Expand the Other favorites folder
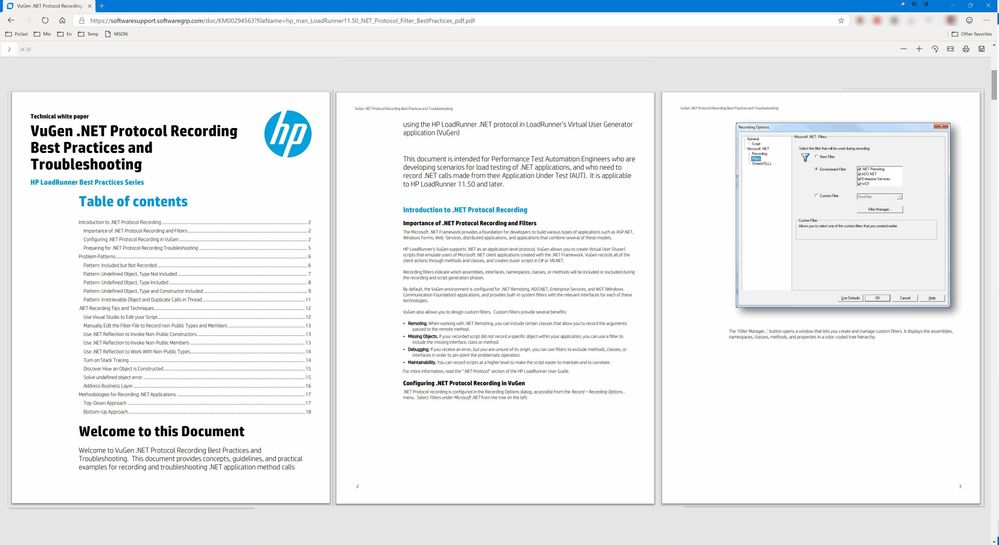This screenshot has width=999, height=545. [x=971, y=34]
